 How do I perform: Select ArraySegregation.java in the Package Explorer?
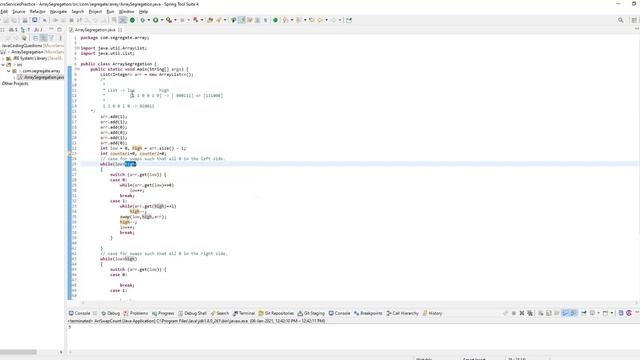point(43,77)
